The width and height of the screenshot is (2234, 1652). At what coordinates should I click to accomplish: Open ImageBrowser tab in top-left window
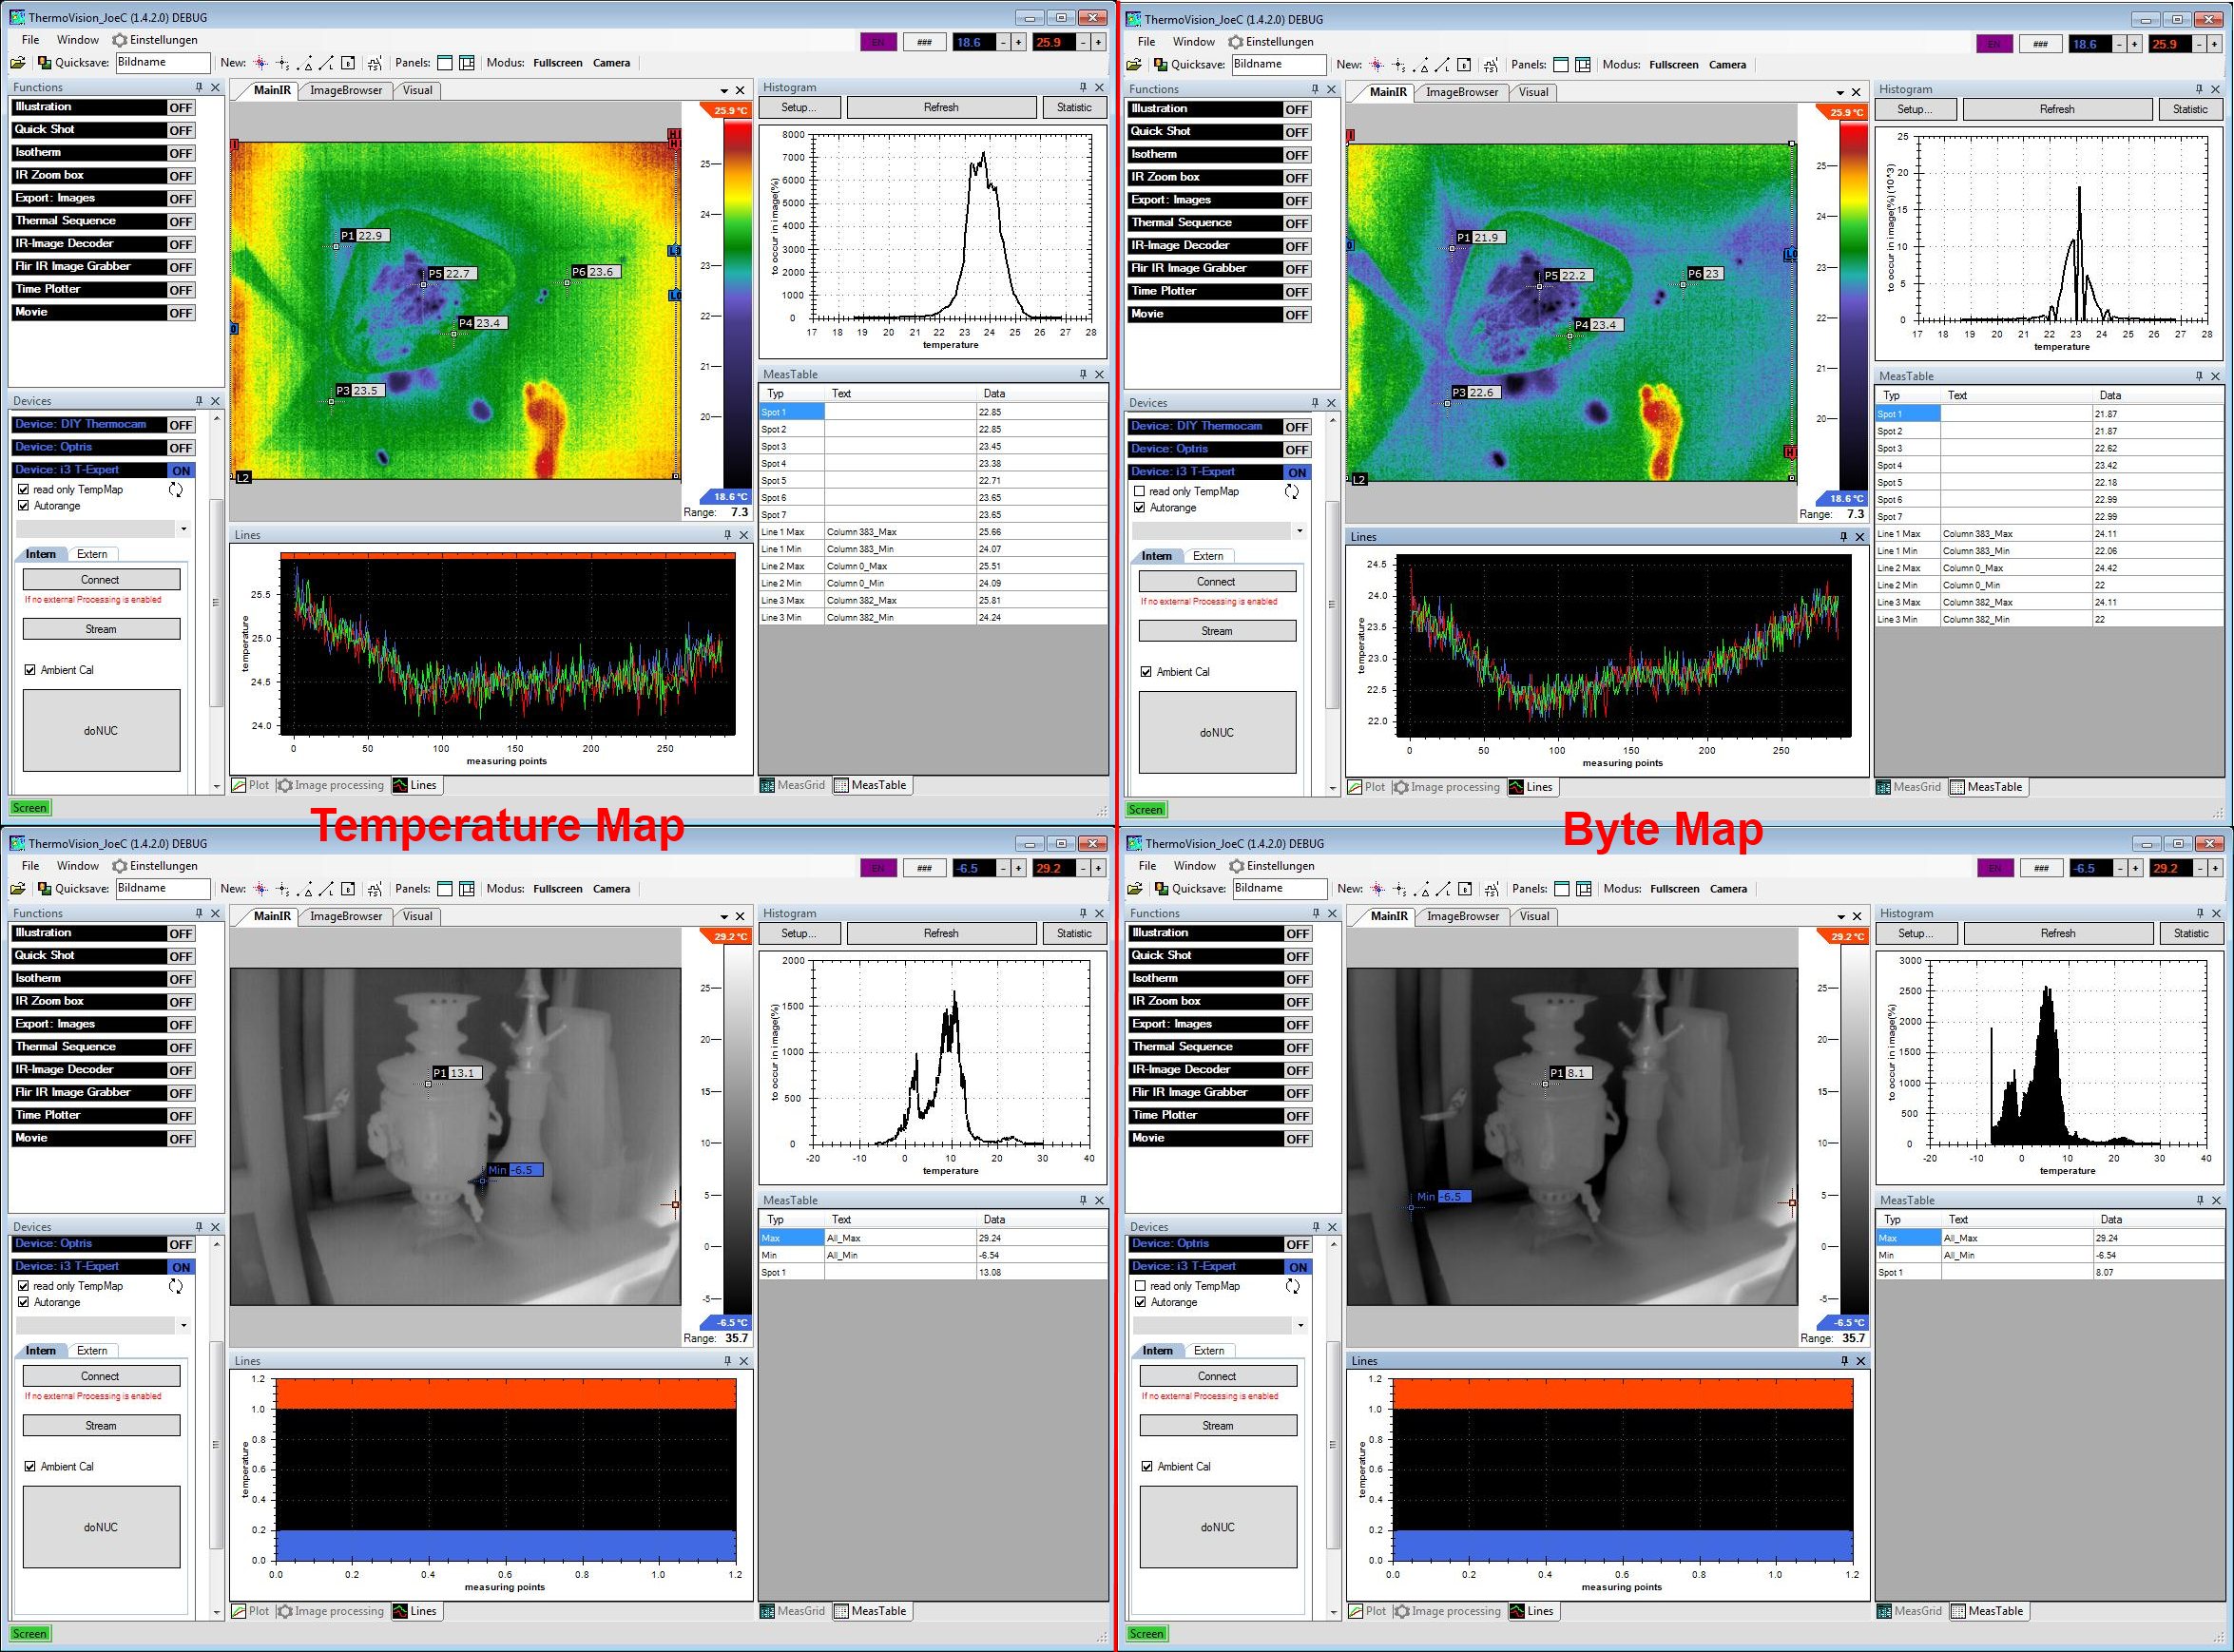[346, 90]
